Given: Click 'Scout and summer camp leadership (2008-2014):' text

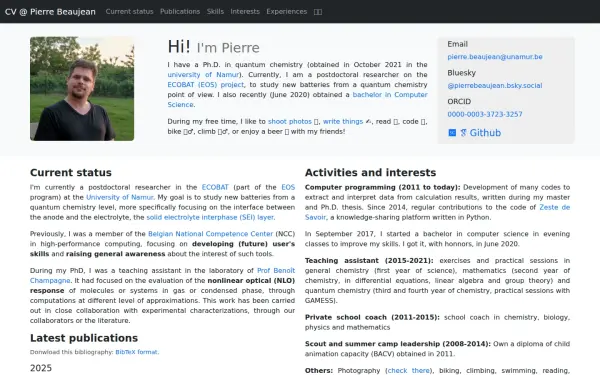Looking at the screenshot, I should click(x=398, y=344).
